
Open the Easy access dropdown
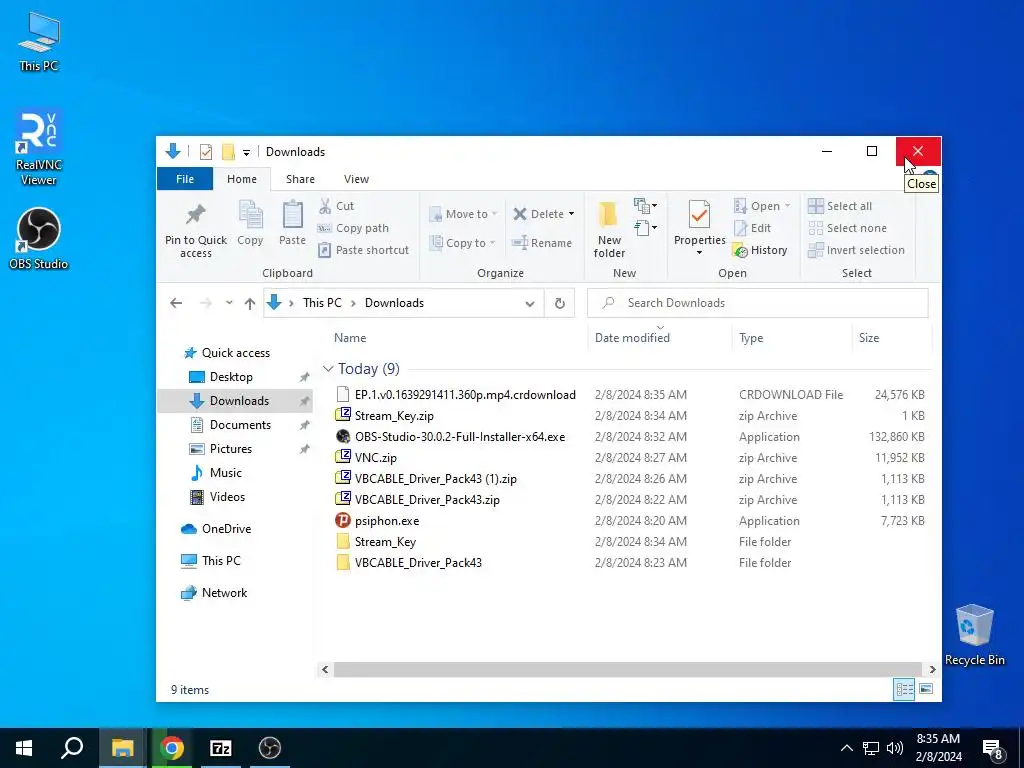(x=645, y=227)
